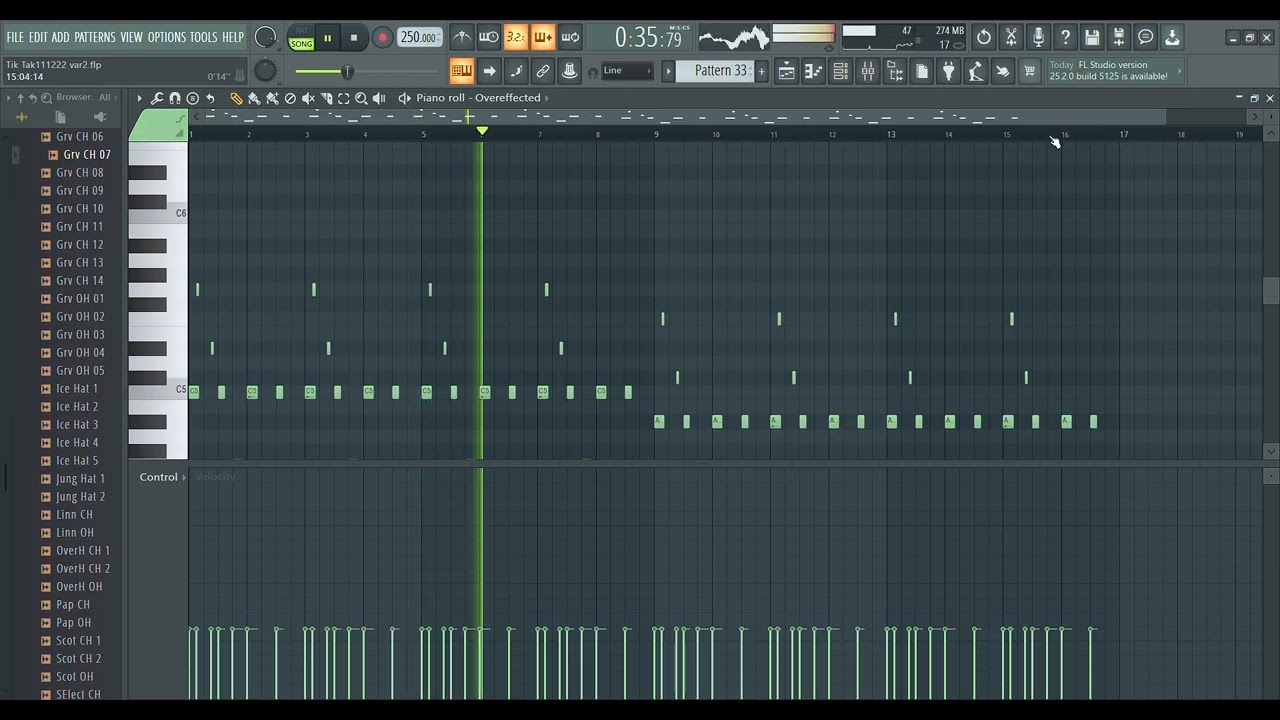This screenshot has width=1280, height=720.
Task: Toggle the 3-2-1 countdown before recording
Action: tap(515, 38)
